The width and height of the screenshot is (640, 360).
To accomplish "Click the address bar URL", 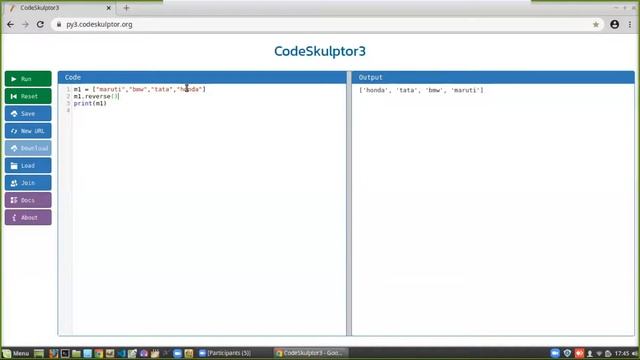I will click(99, 24).
